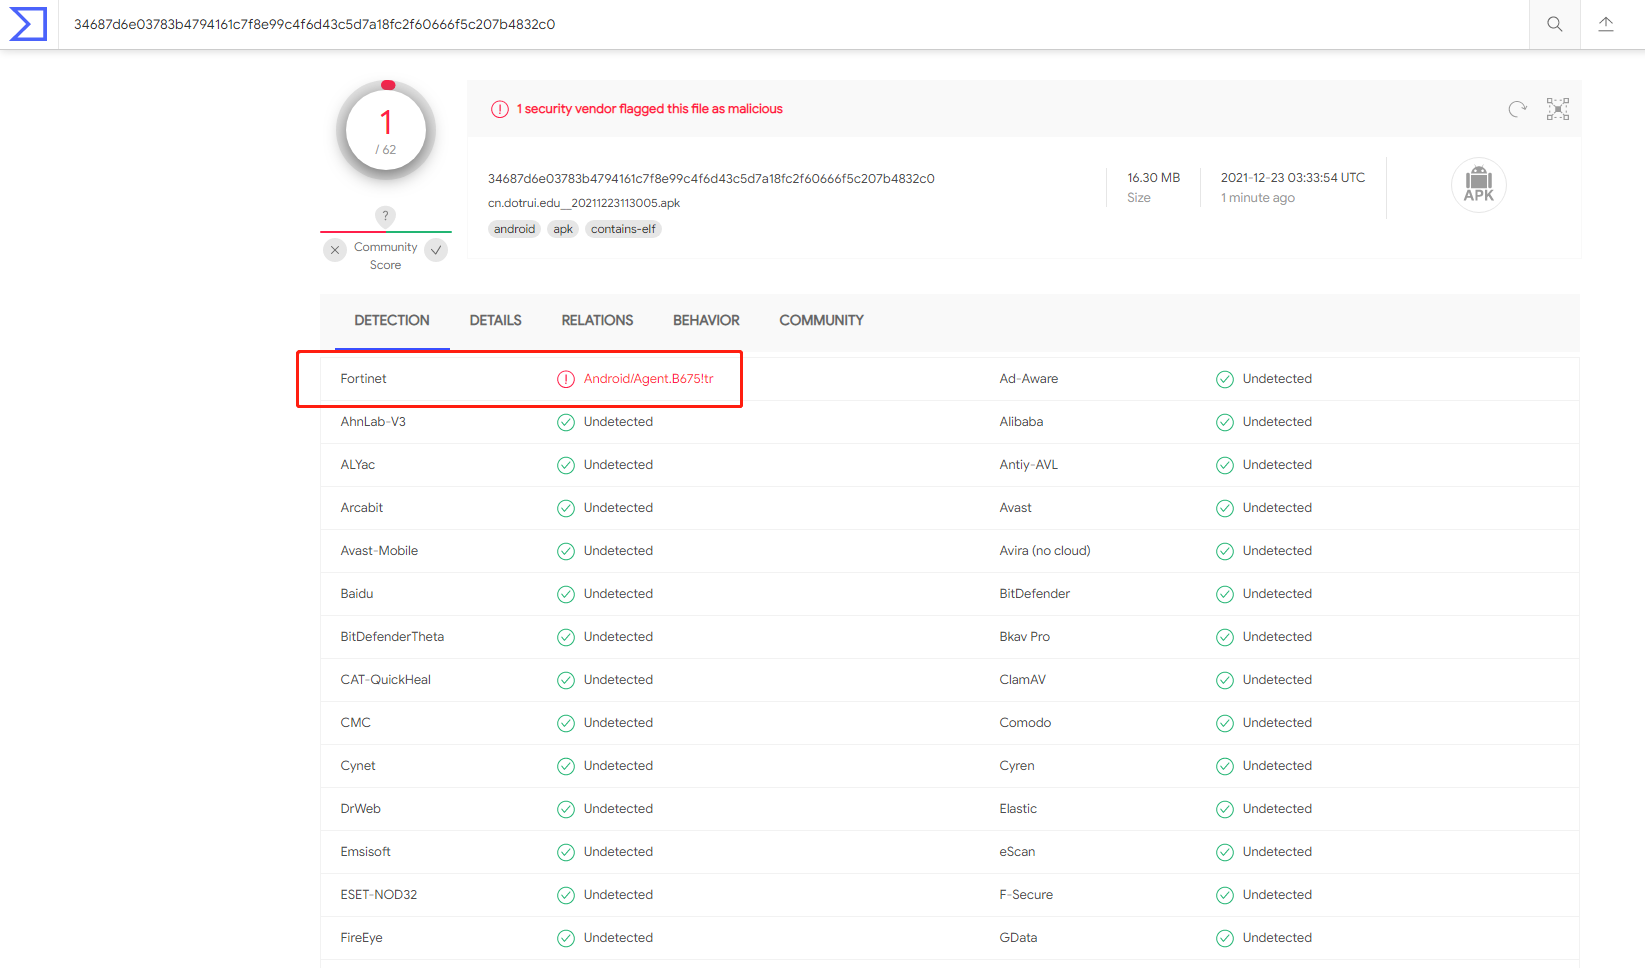Vote malicious with the X button
This screenshot has height=968, width=1645.
coord(335,250)
